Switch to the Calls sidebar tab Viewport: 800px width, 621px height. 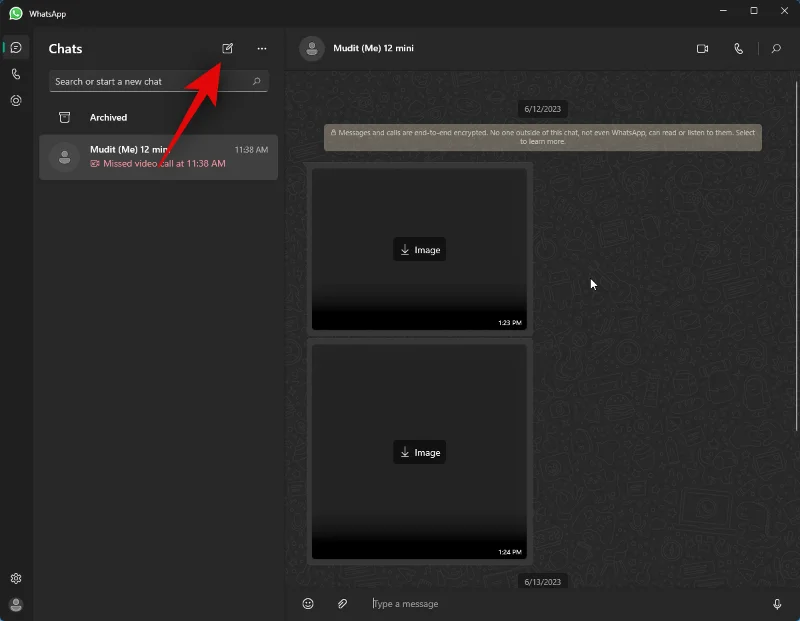click(x=16, y=74)
